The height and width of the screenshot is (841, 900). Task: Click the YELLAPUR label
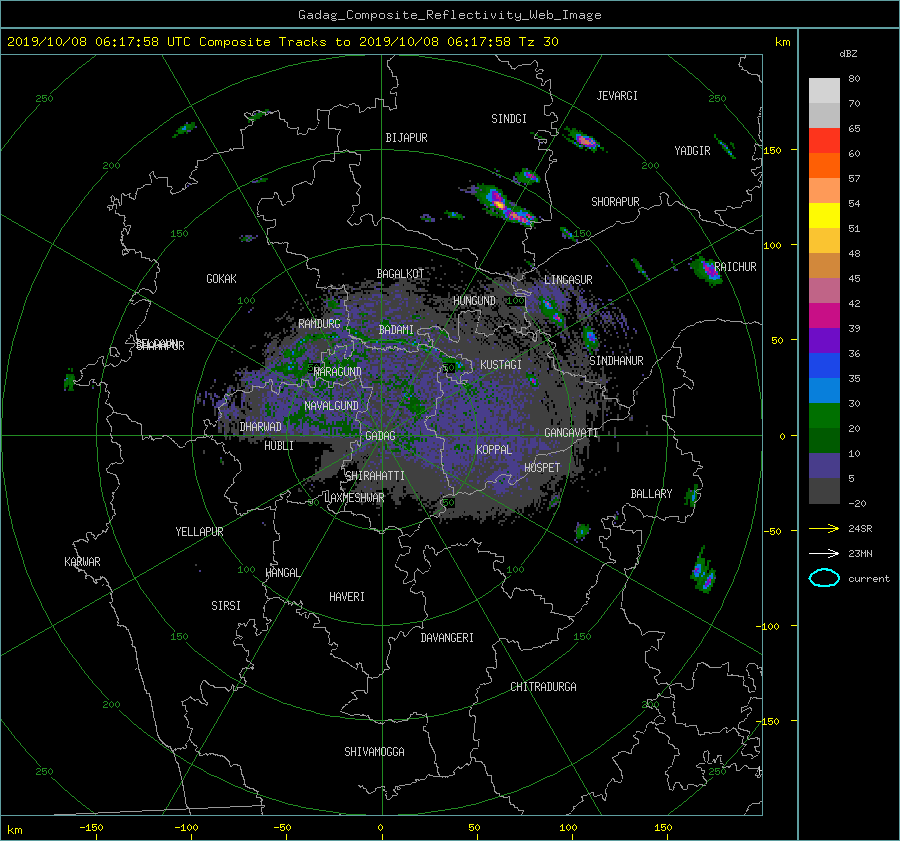coord(199,532)
